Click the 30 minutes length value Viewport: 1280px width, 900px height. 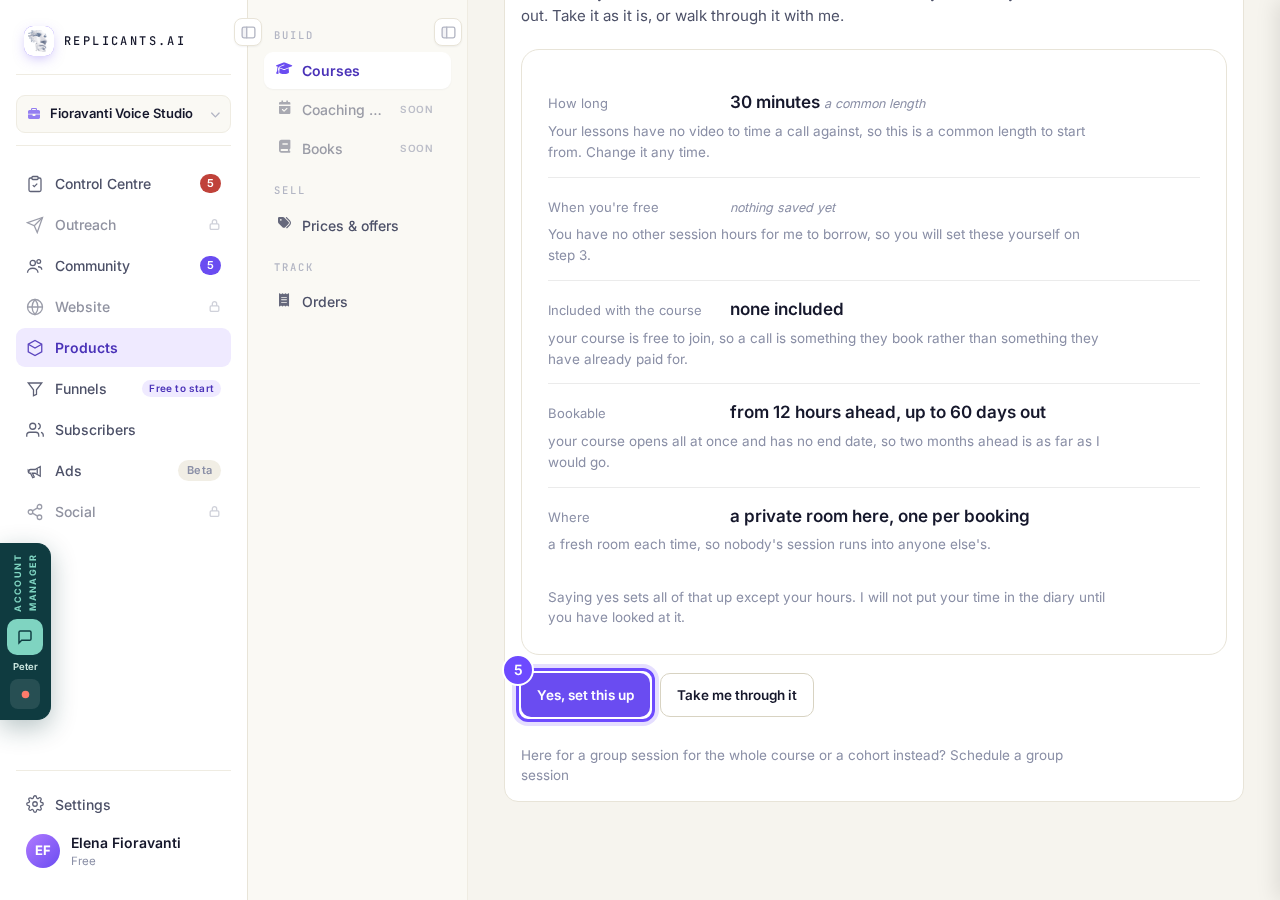775,102
